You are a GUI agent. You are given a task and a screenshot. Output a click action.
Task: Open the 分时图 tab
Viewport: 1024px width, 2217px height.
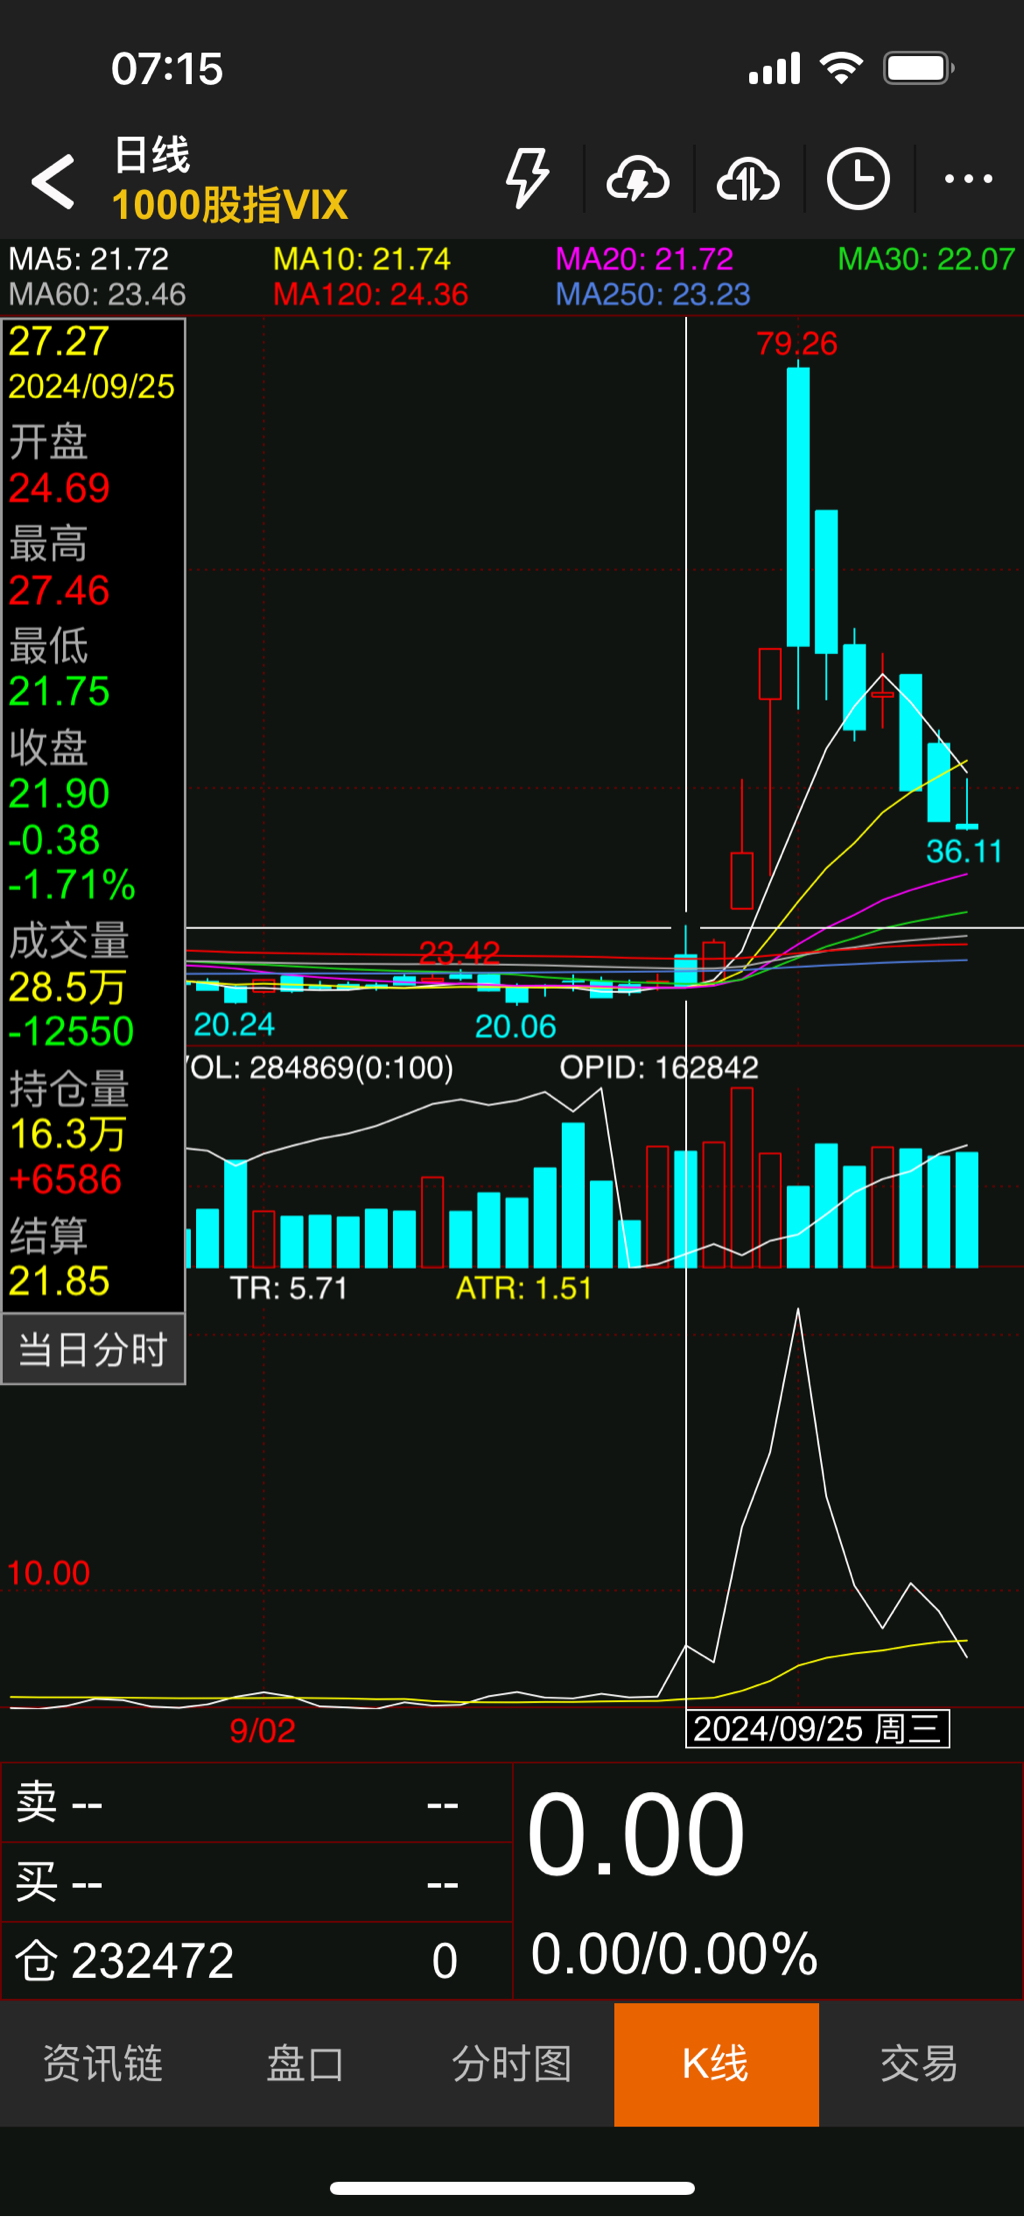point(511,2064)
